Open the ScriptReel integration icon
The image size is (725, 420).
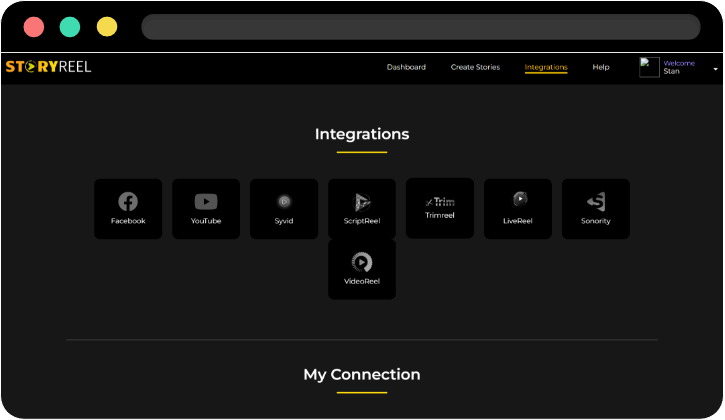pos(362,202)
